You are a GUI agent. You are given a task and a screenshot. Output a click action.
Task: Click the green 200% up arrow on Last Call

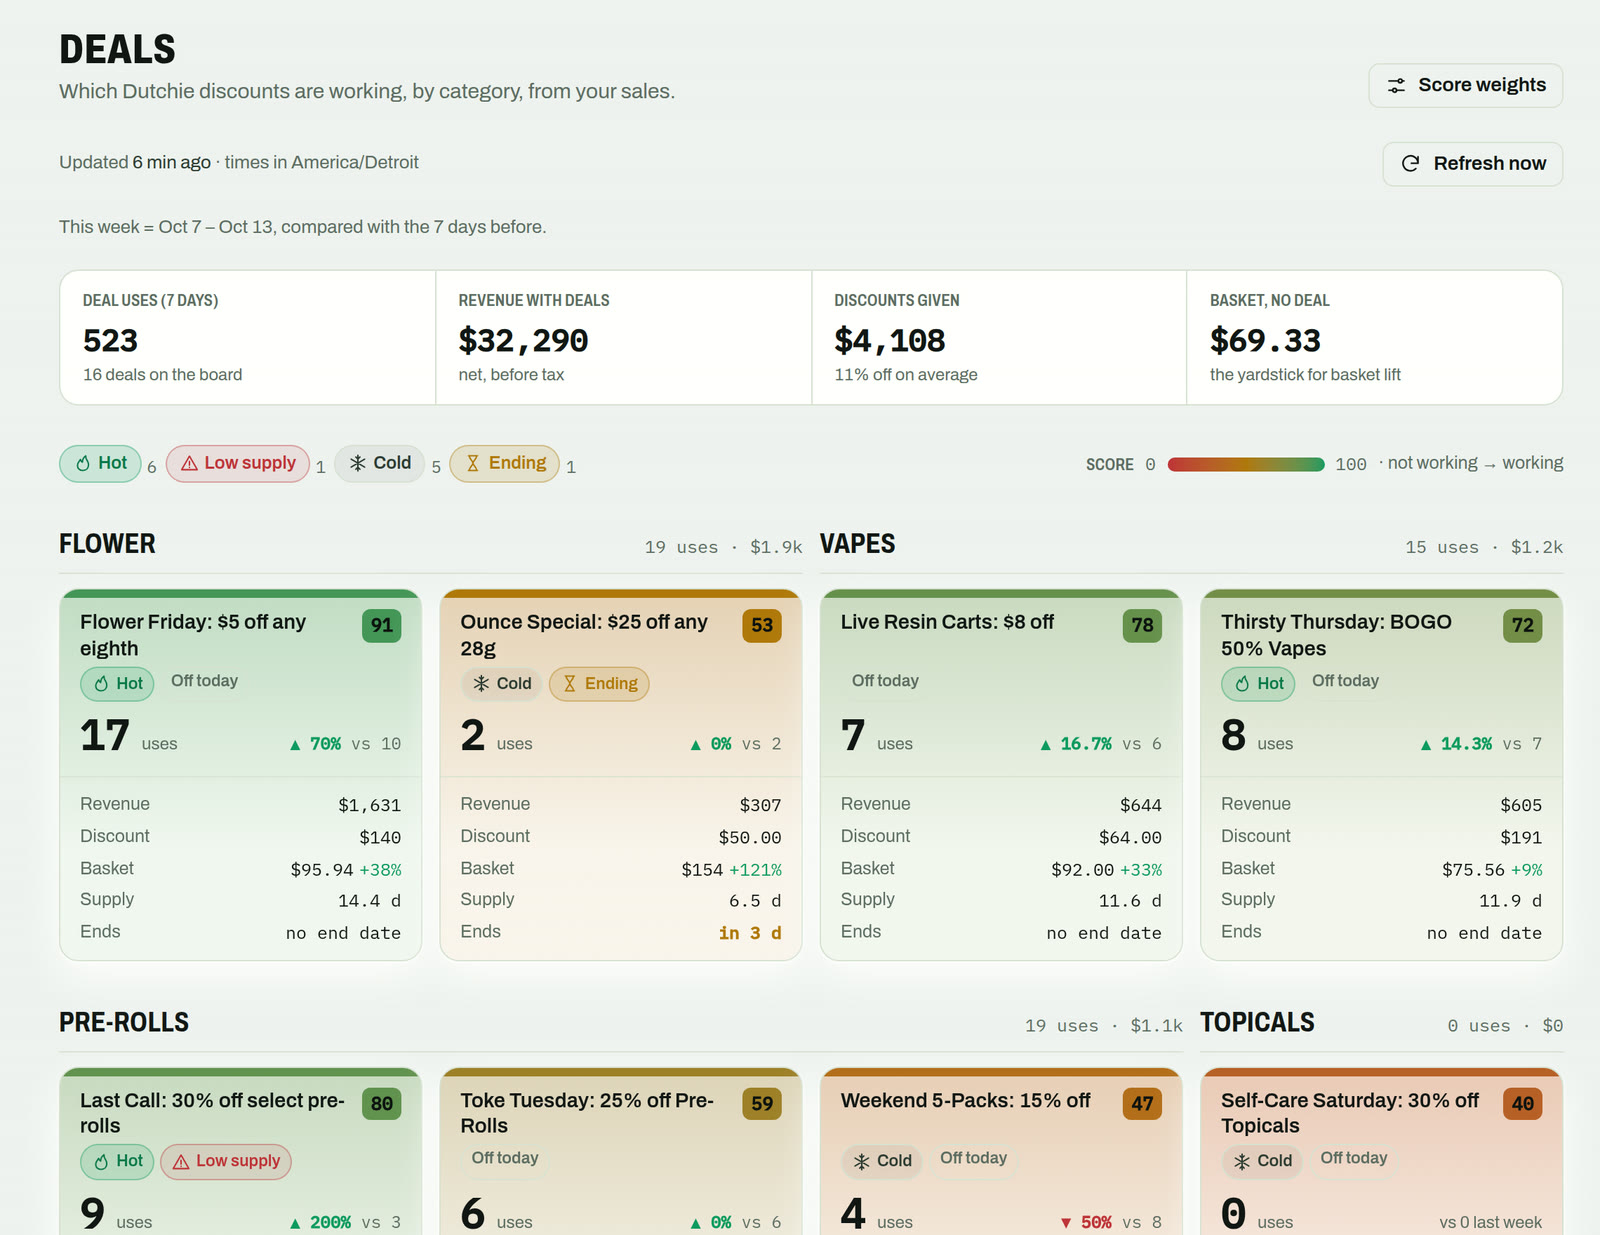pos(320,1223)
